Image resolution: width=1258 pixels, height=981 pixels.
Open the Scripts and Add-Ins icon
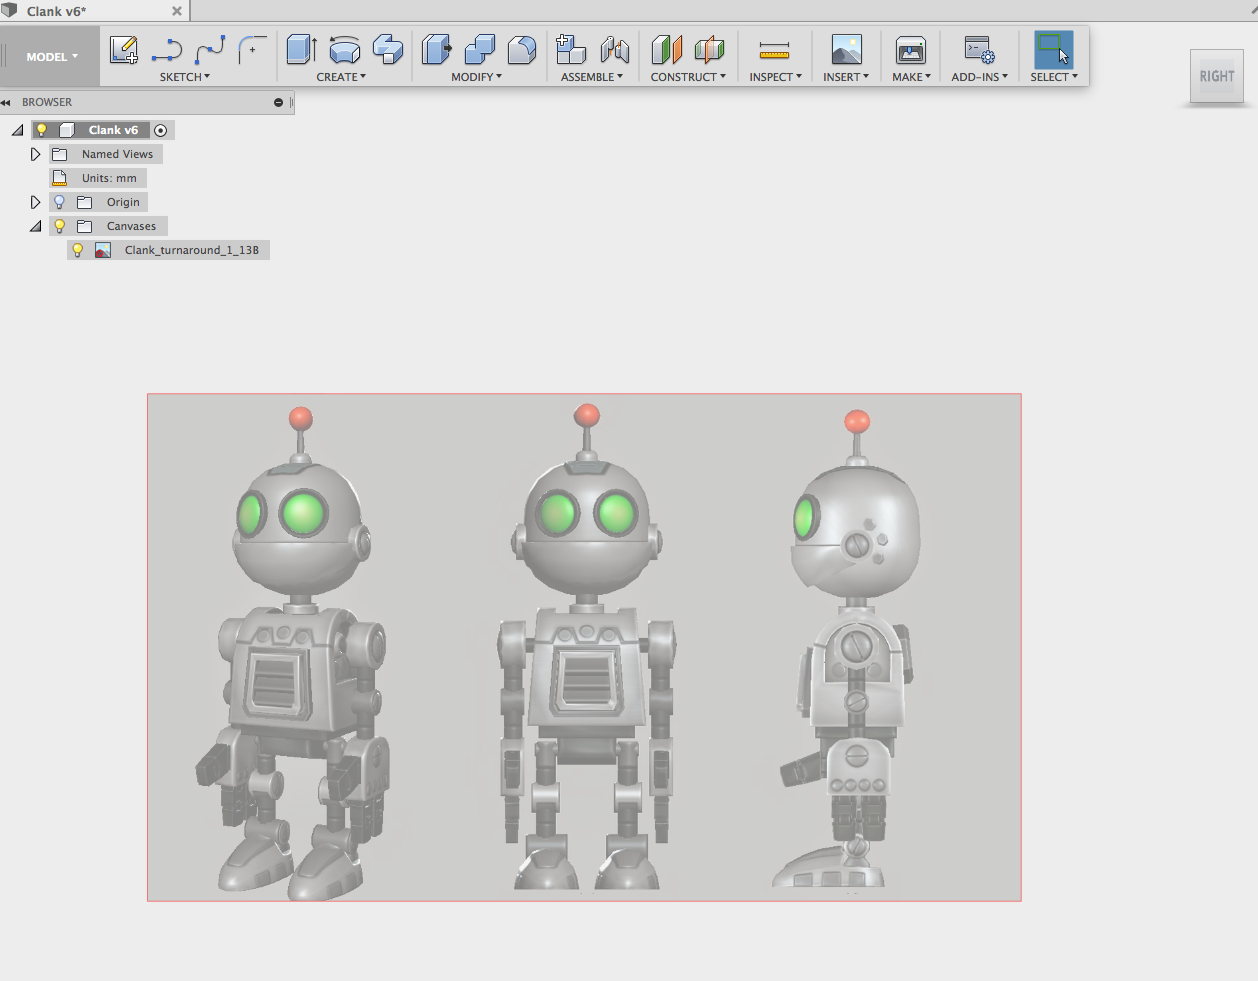tap(979, 50)
